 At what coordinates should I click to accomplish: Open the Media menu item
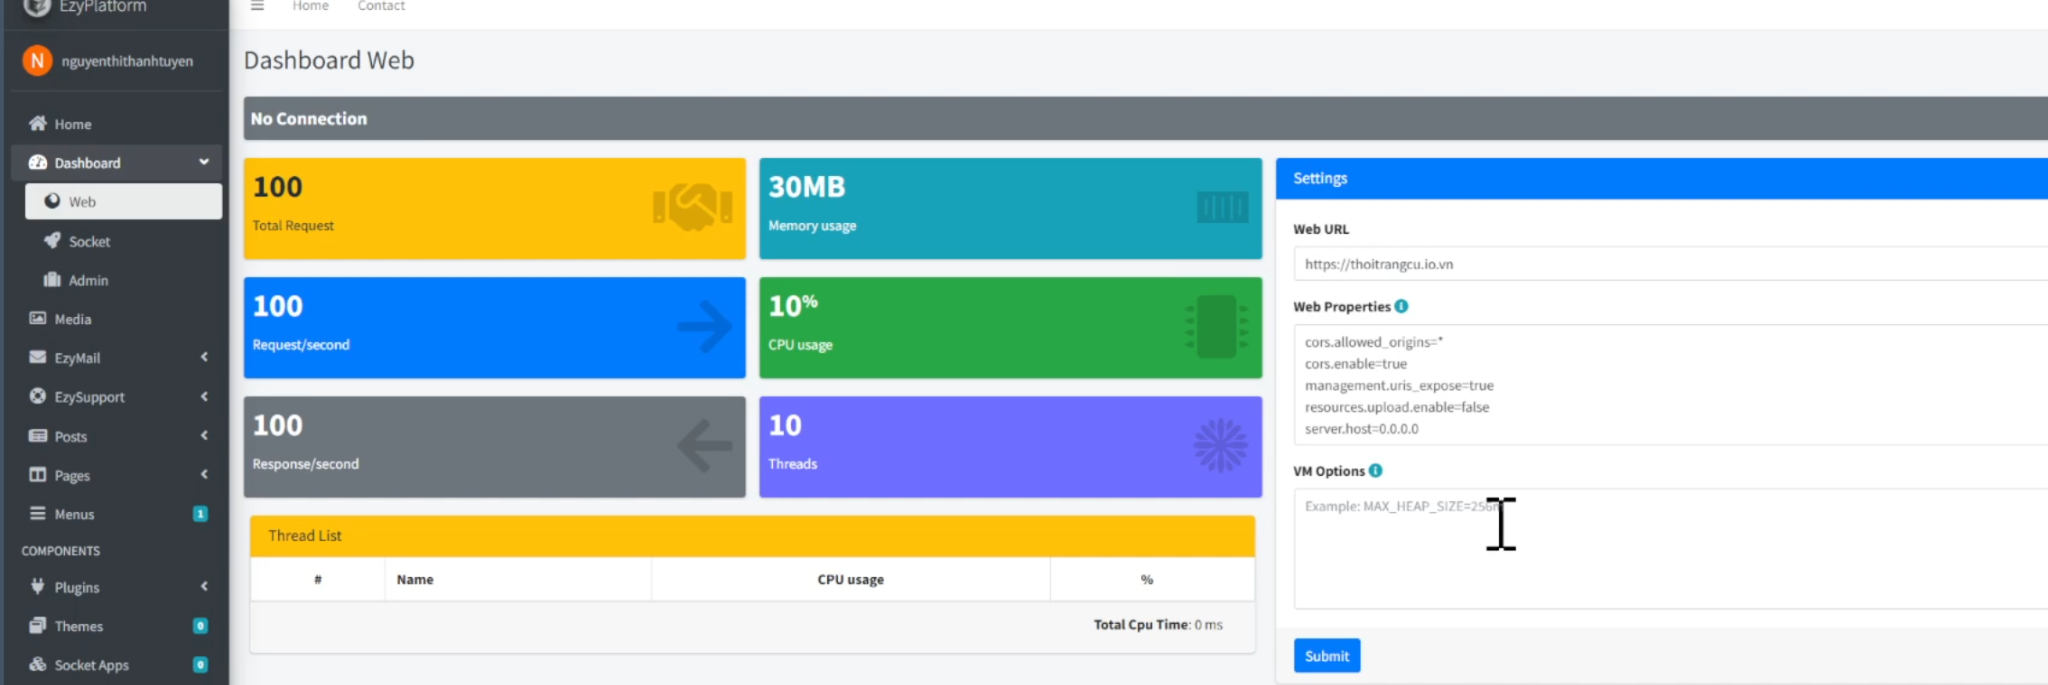(x=72, y=319)
